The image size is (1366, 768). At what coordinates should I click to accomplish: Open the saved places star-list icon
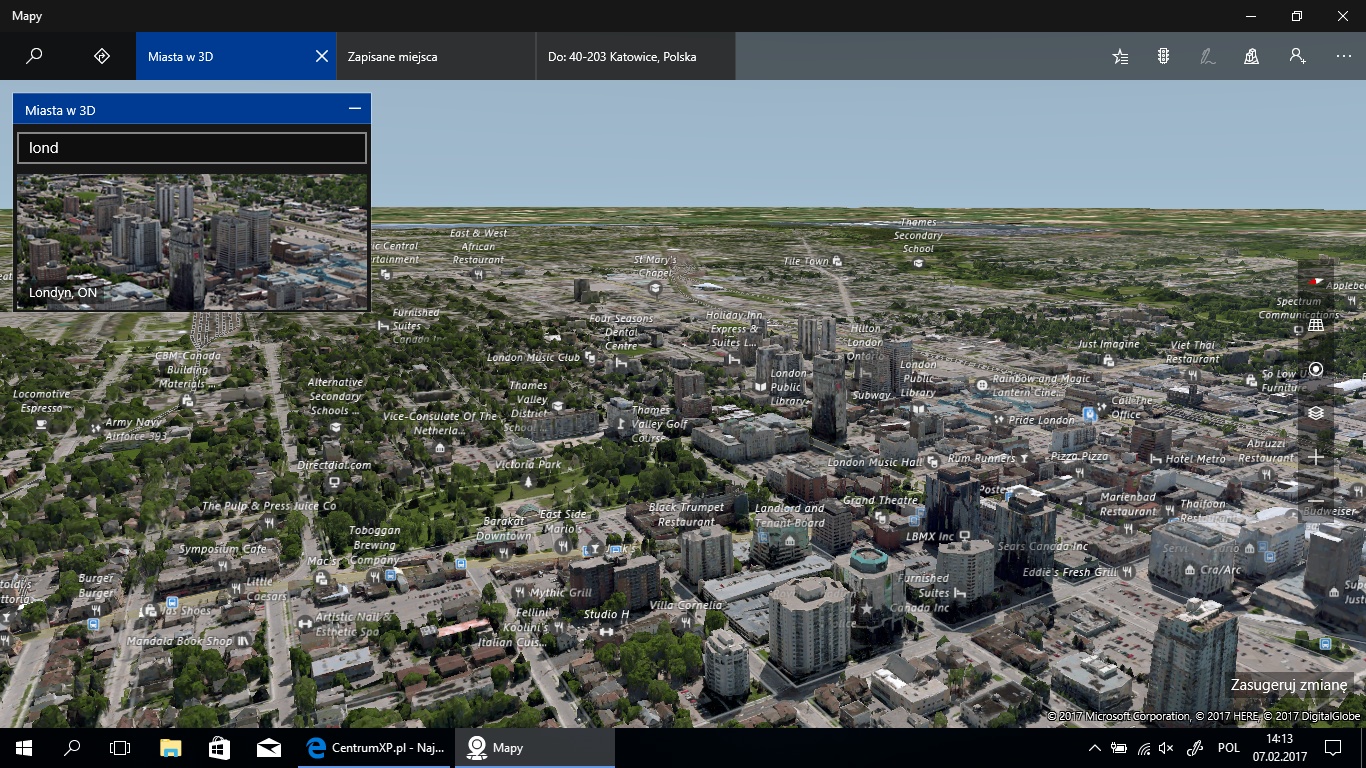tap(1120, 57)
